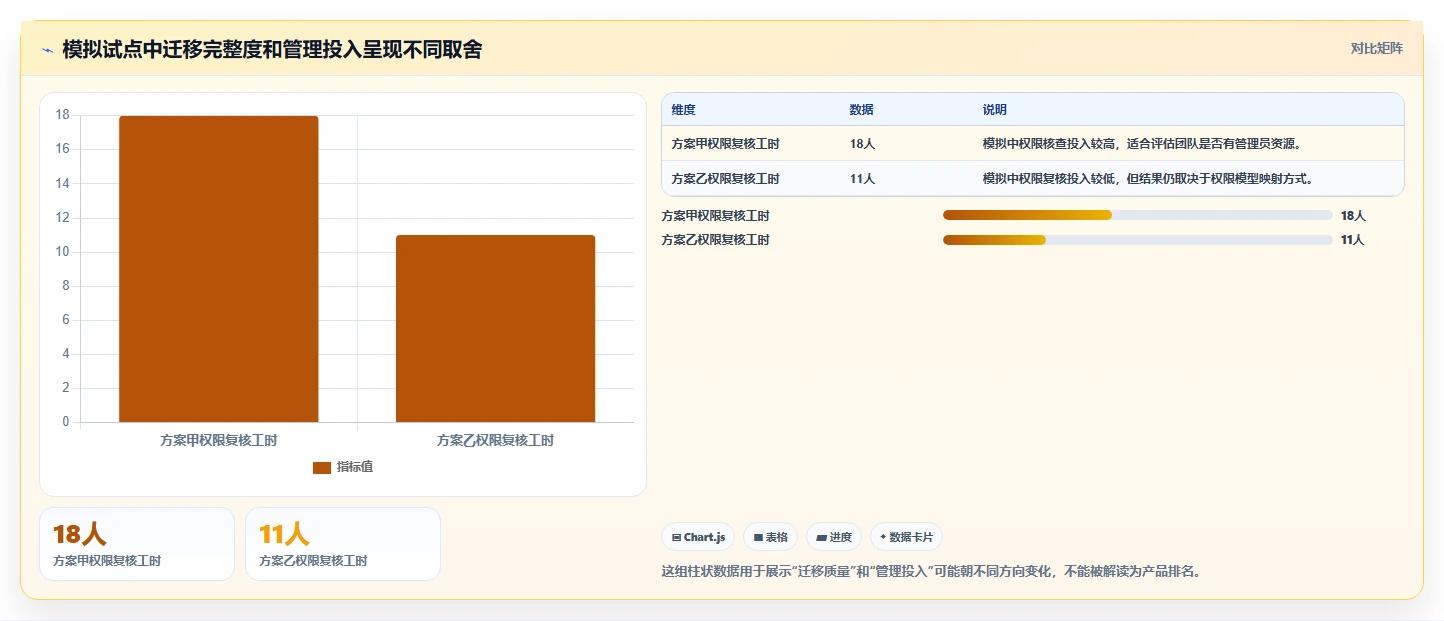Screen dimensions: 1444x621
Task: Click the 说明 column header
Action: 995,110
